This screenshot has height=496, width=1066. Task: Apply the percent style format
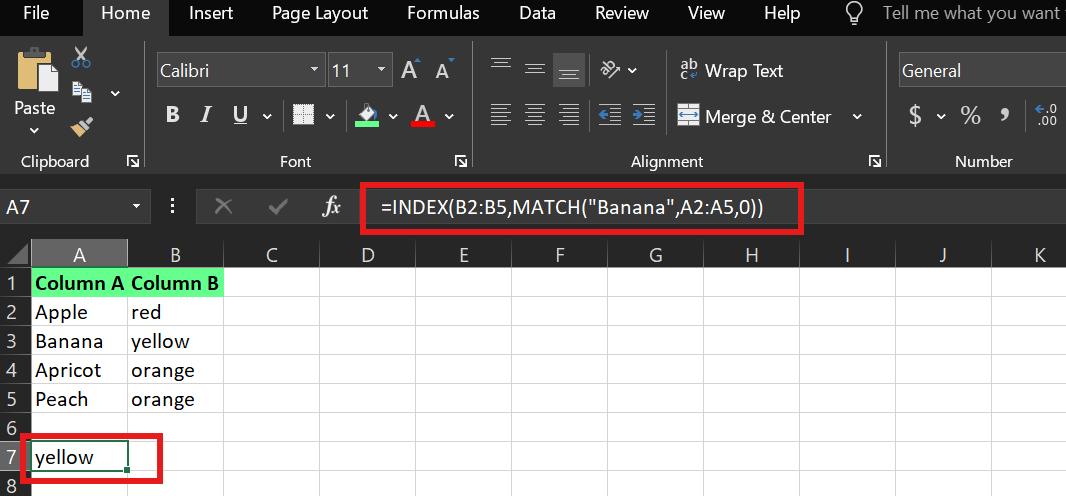[970, 116]
